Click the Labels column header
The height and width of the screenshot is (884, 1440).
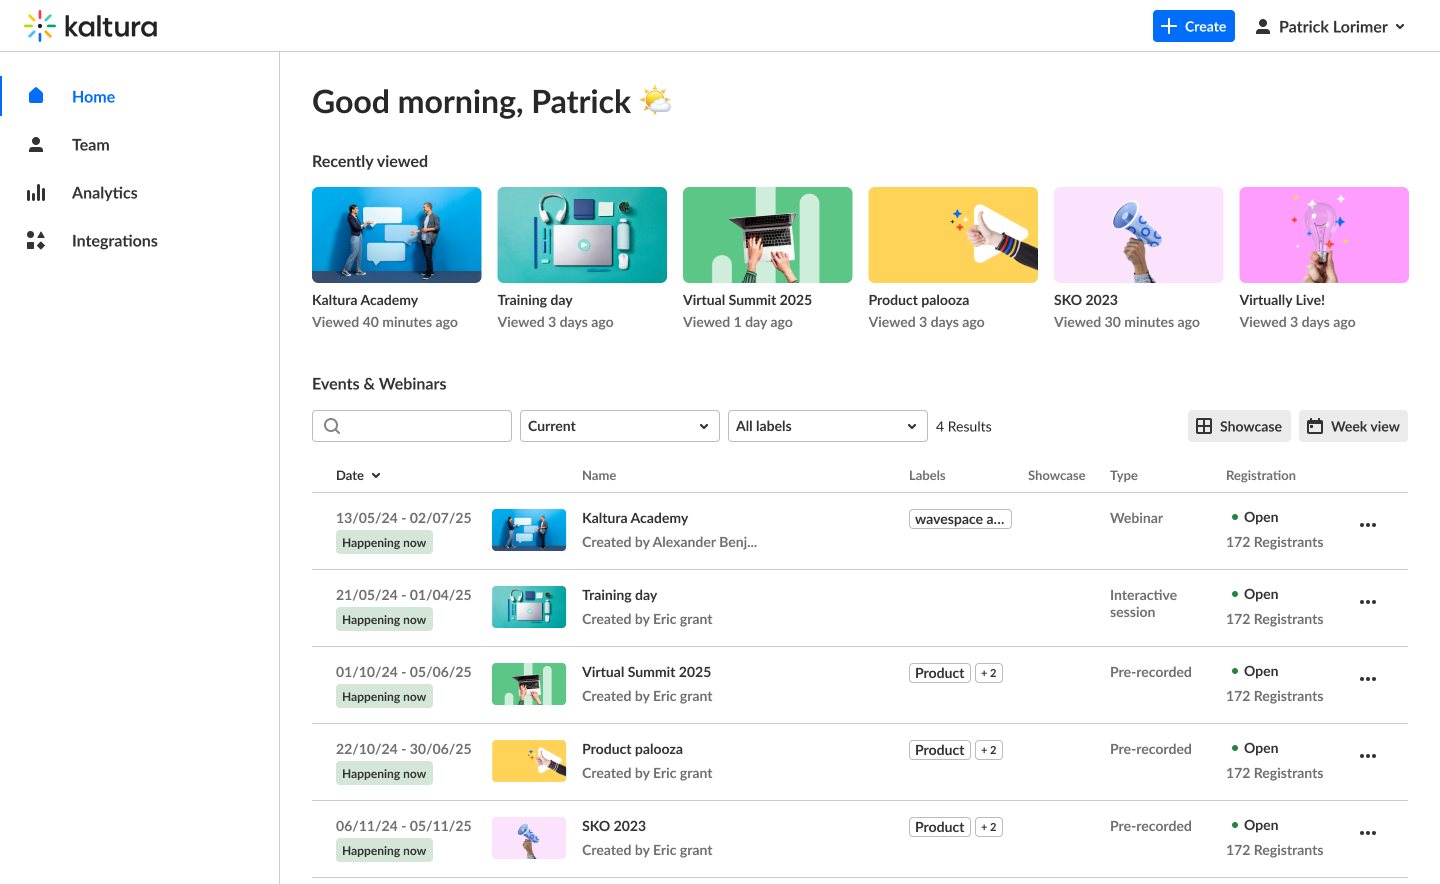(927, 475)
